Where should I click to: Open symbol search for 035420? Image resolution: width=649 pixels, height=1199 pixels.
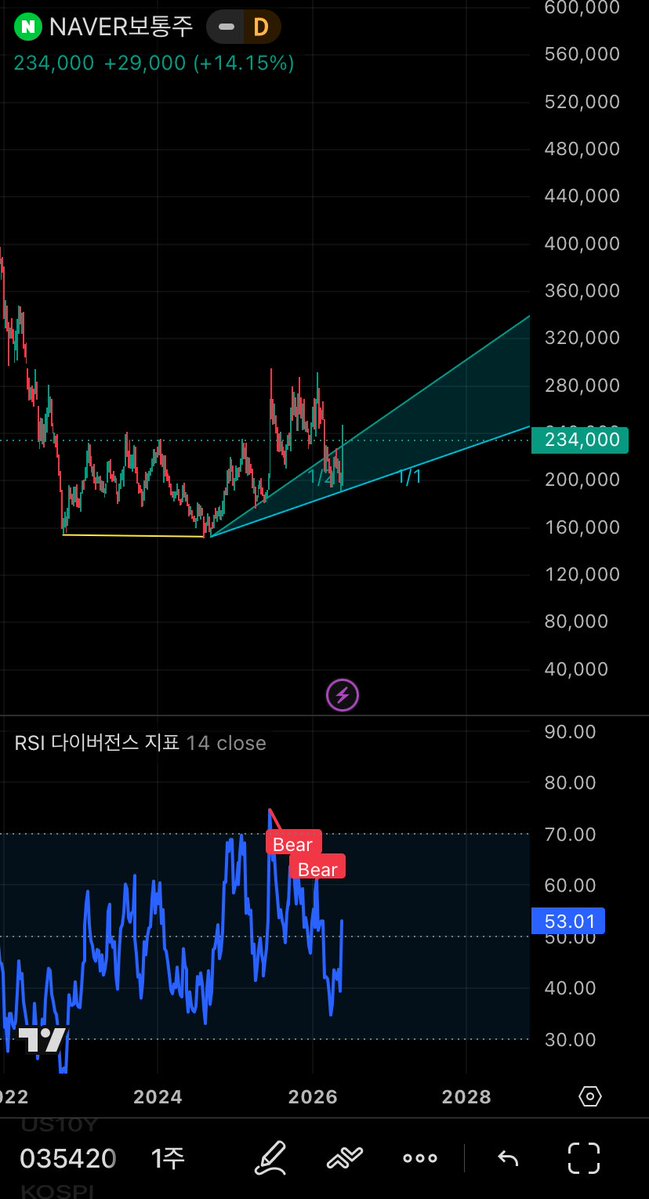68,1158
